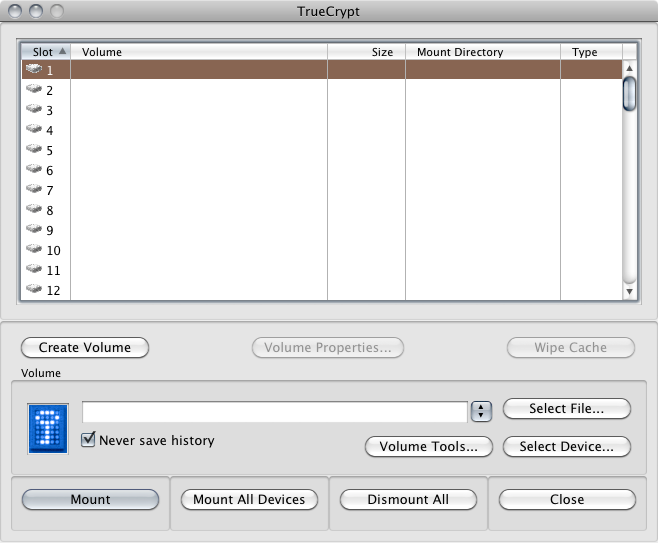Click the Wipe Cache button

pos(571,347)
